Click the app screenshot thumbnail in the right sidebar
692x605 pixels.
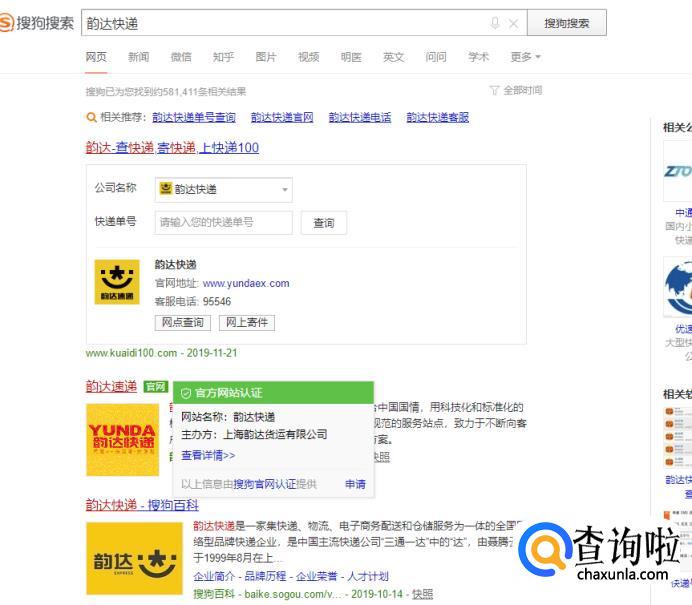(x=678, y=437)
